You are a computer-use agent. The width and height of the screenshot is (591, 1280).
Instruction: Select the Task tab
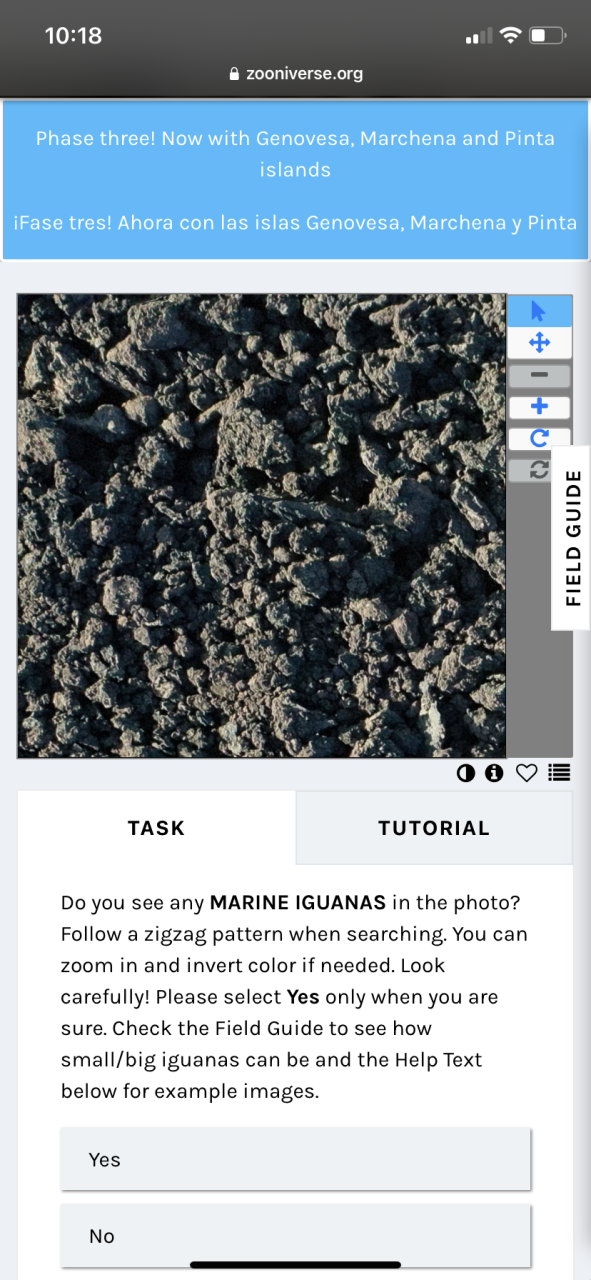point(156,828)
